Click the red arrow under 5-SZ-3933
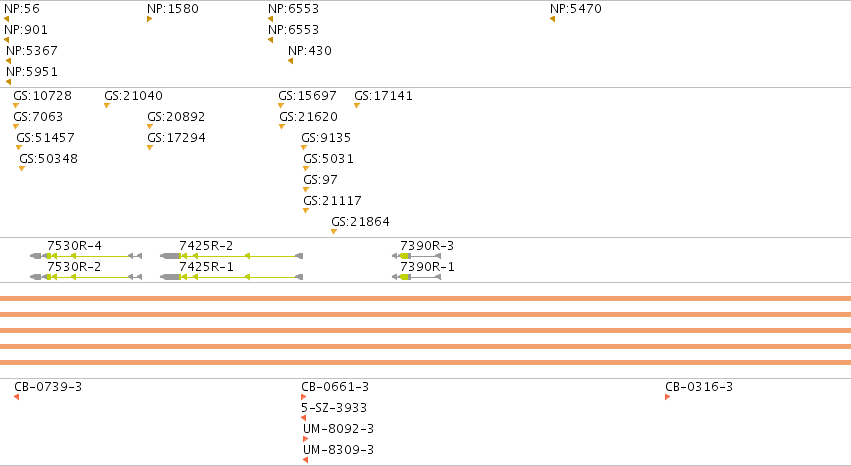 coord(303,418)
